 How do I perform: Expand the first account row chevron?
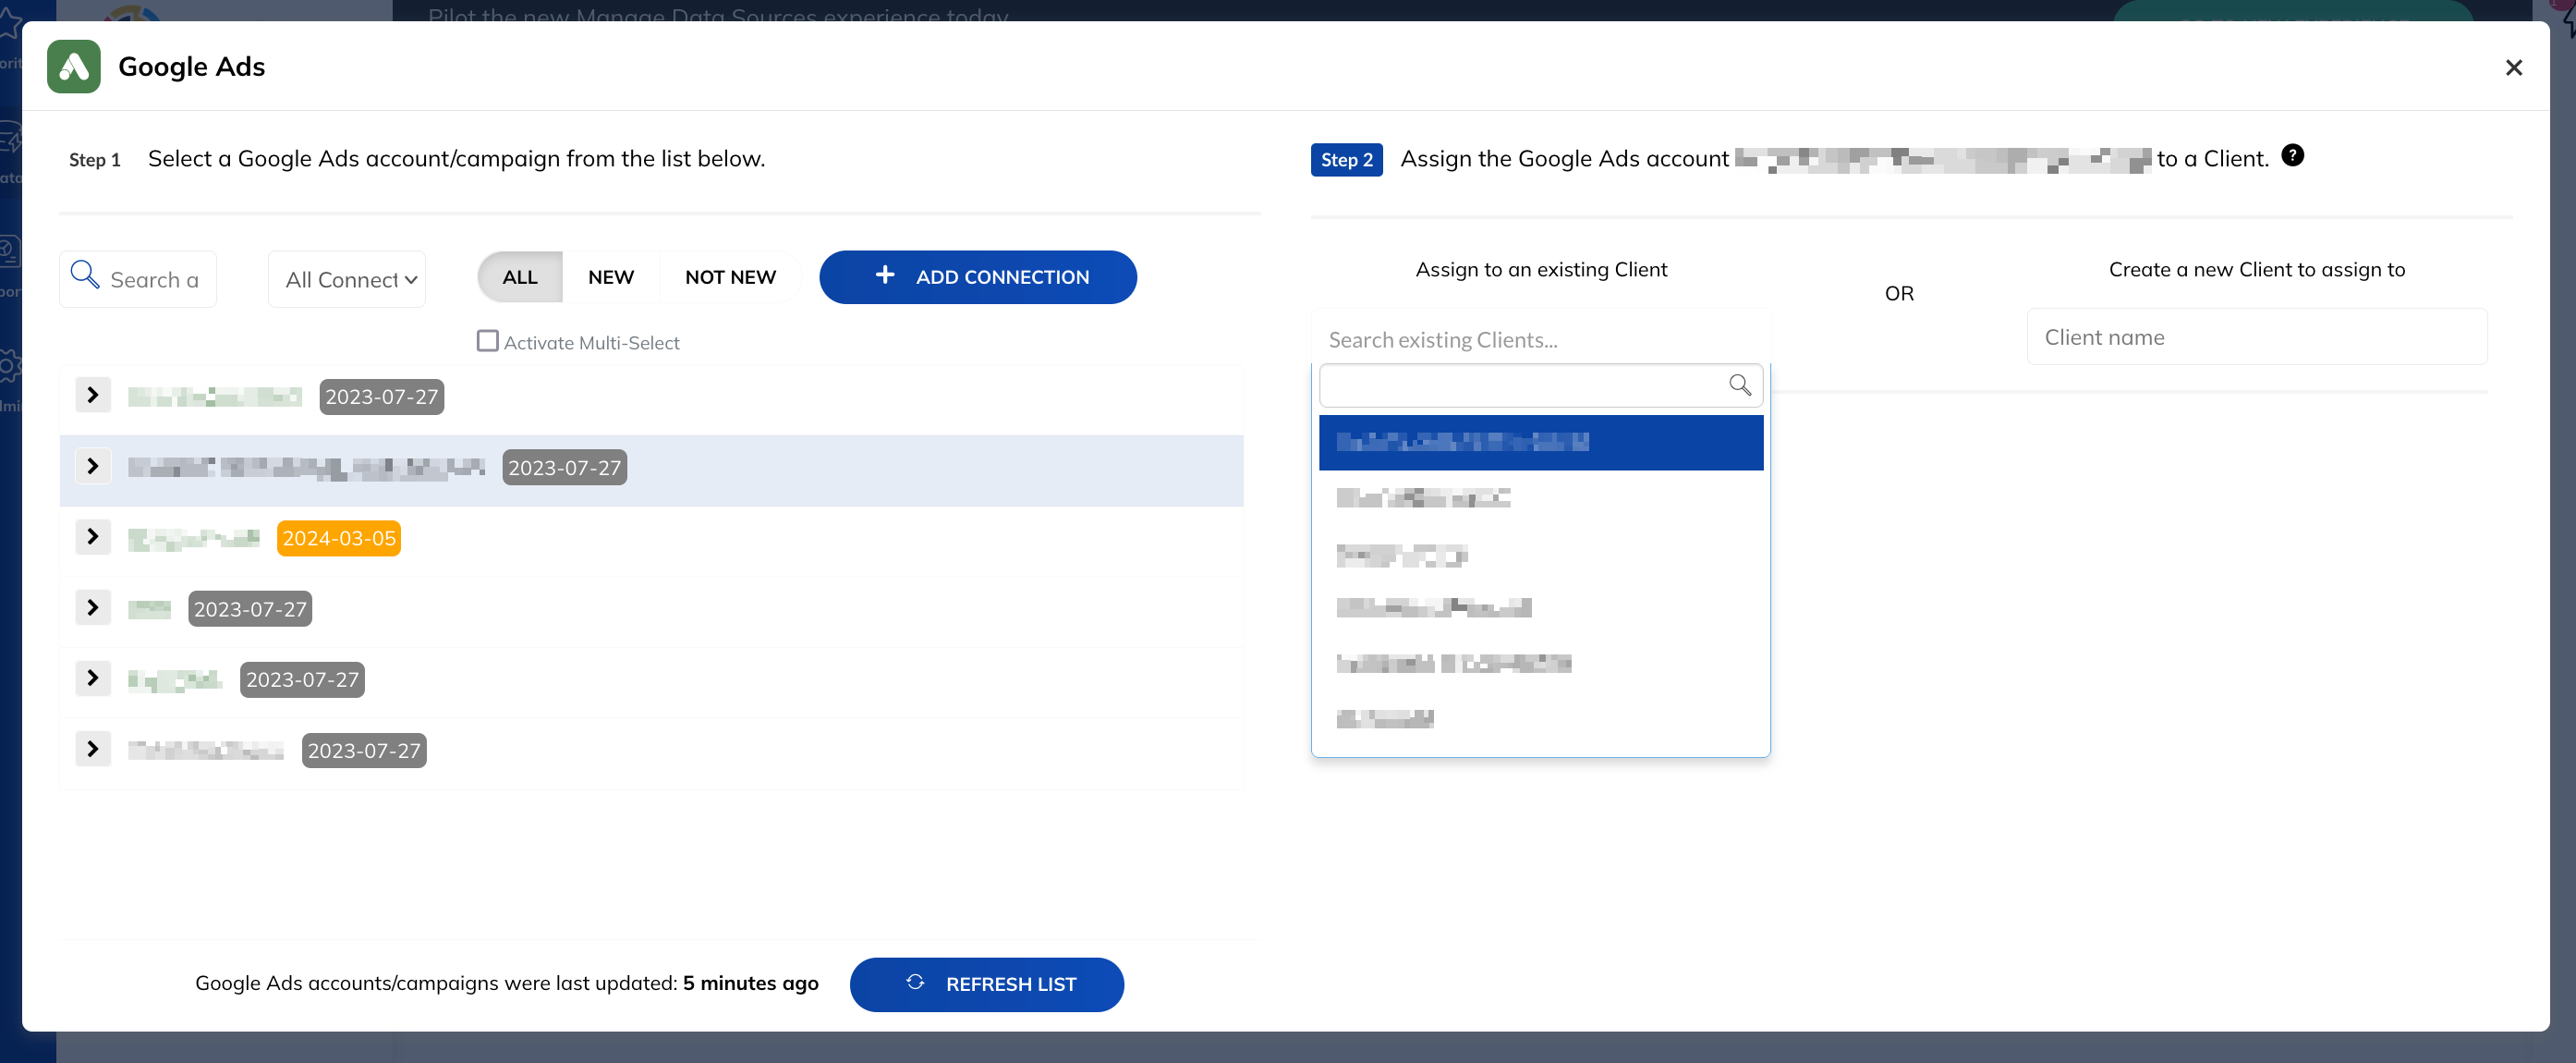(x=93, y=394)
